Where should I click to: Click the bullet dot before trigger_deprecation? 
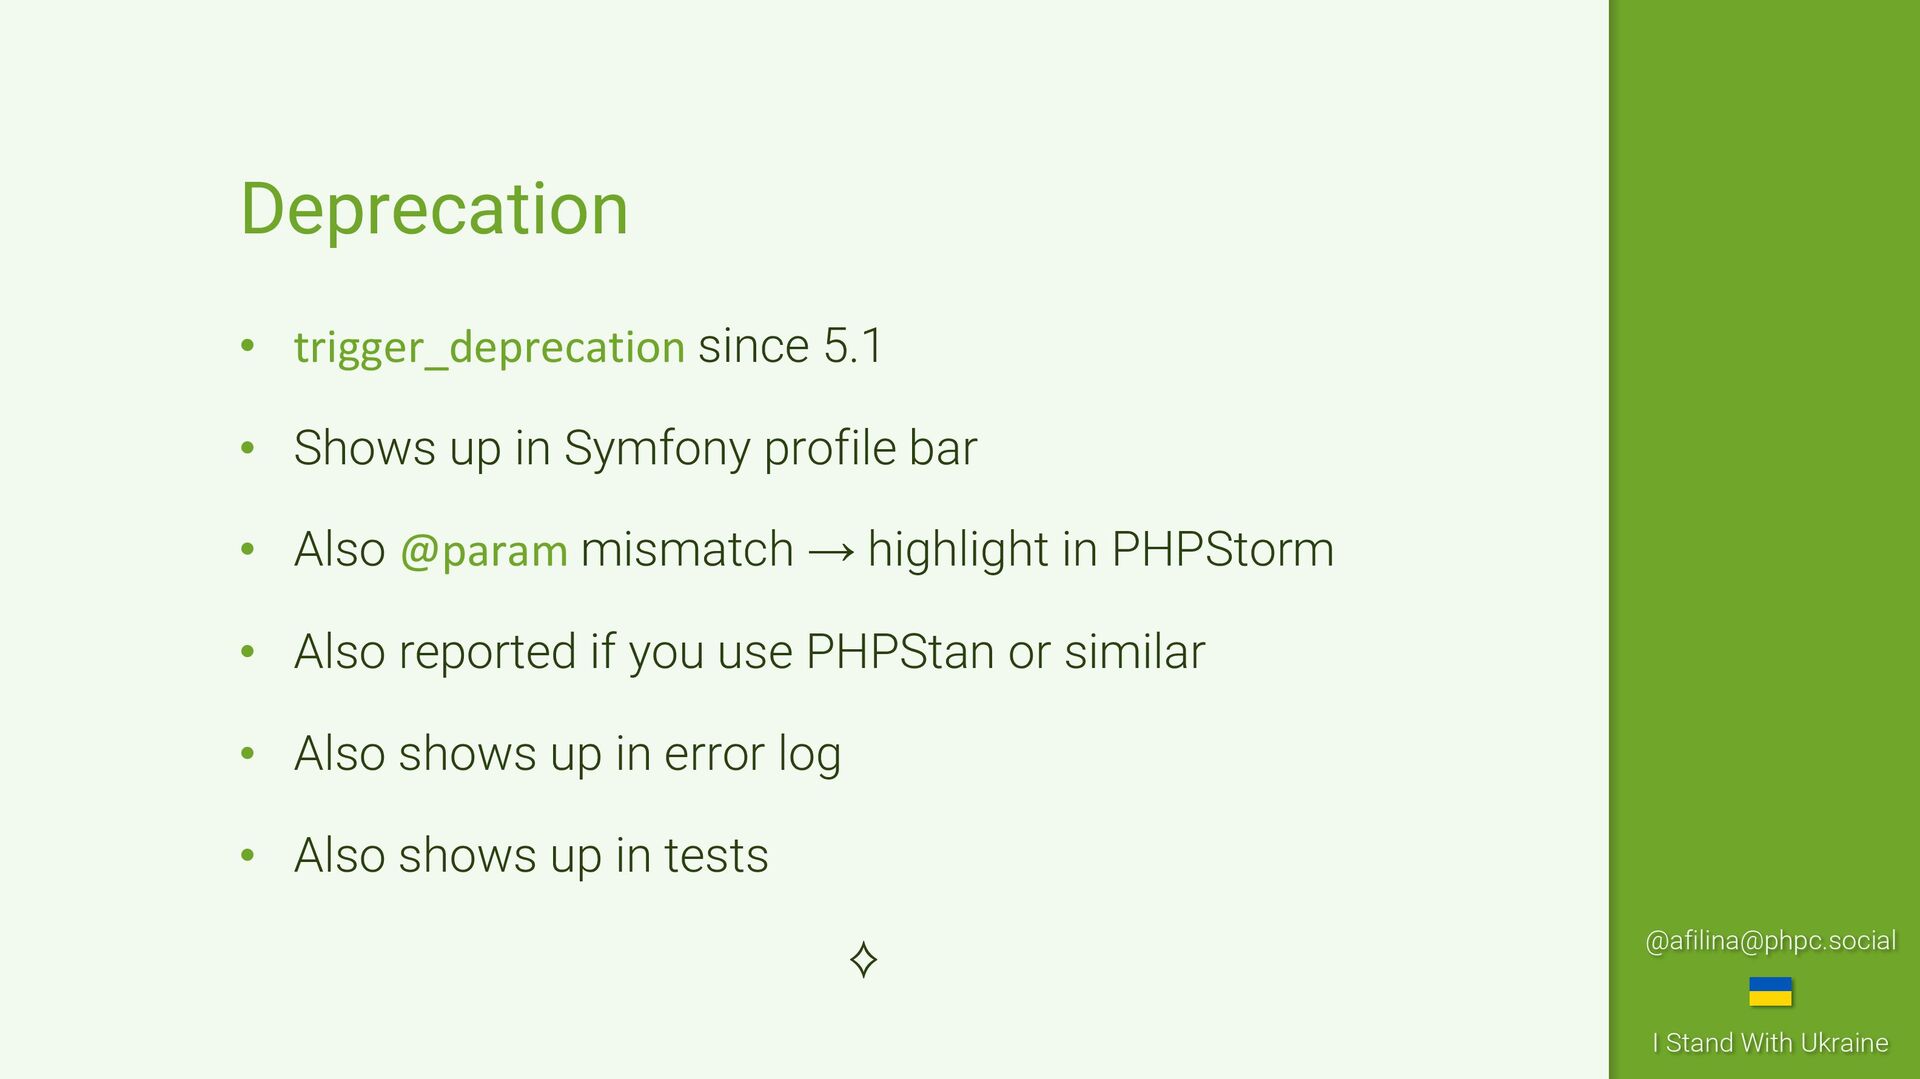[x=248, y=346]
